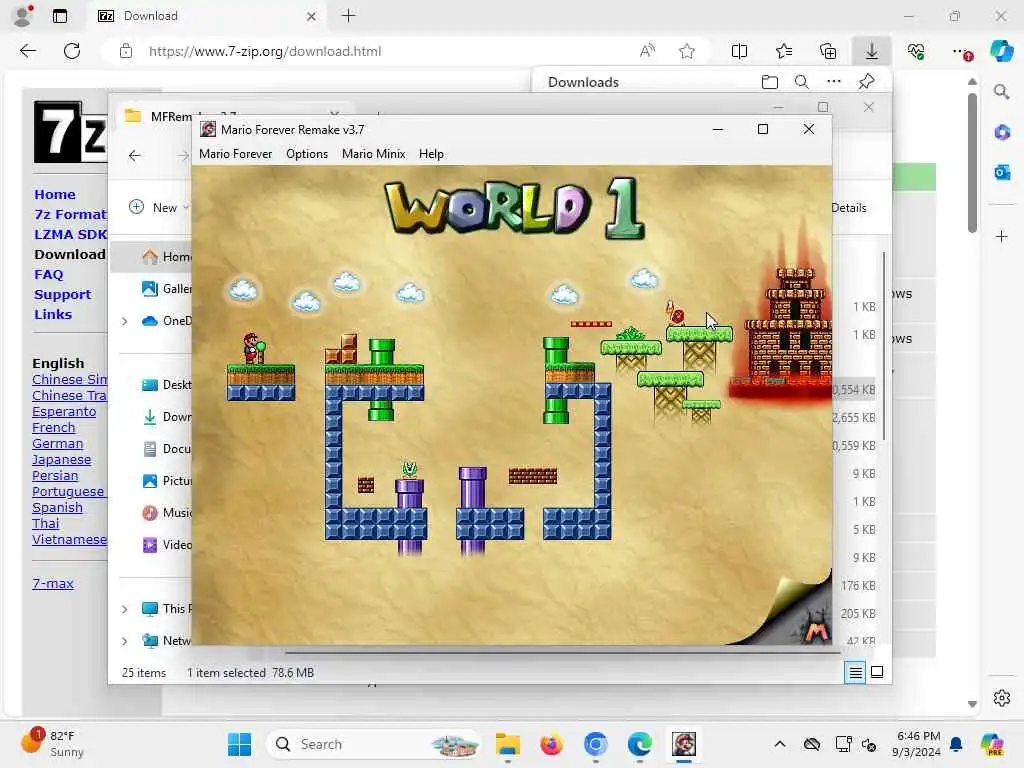
Task: Expand Network in navigation pane
Action: click(x=124, y=641)
